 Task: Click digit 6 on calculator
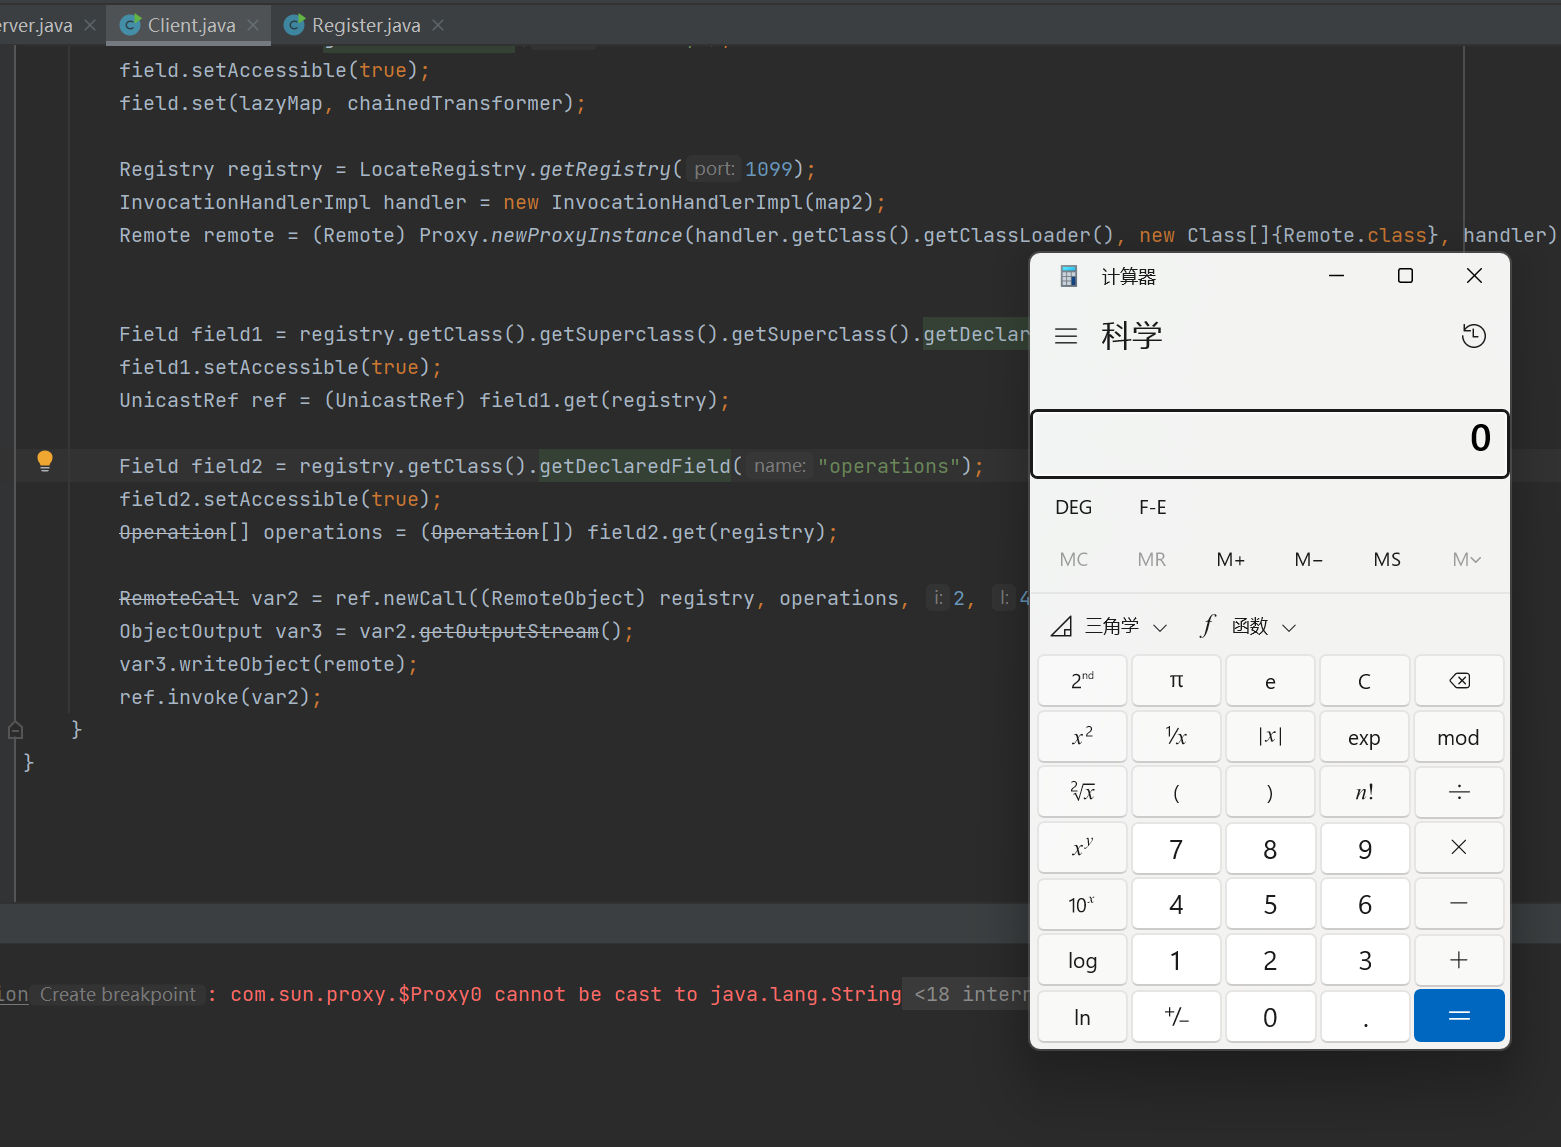(x=1364, y=905)
